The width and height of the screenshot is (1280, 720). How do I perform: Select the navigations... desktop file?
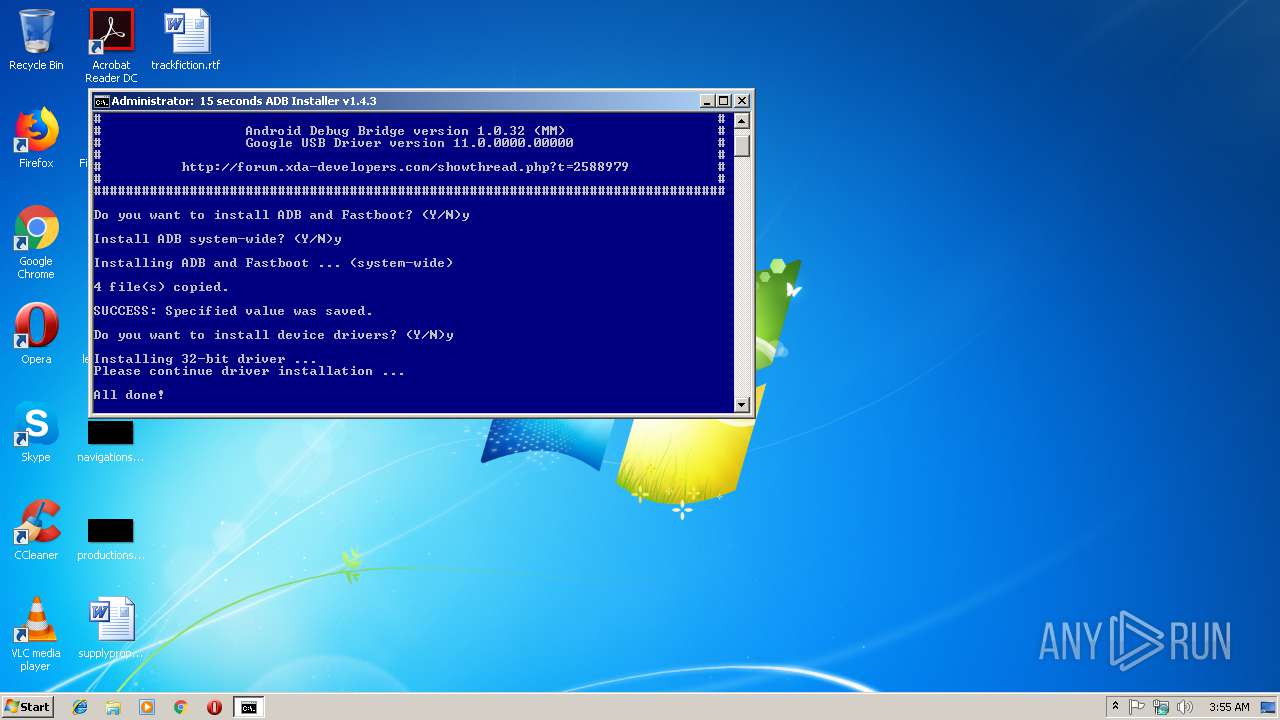pos(110,441)
